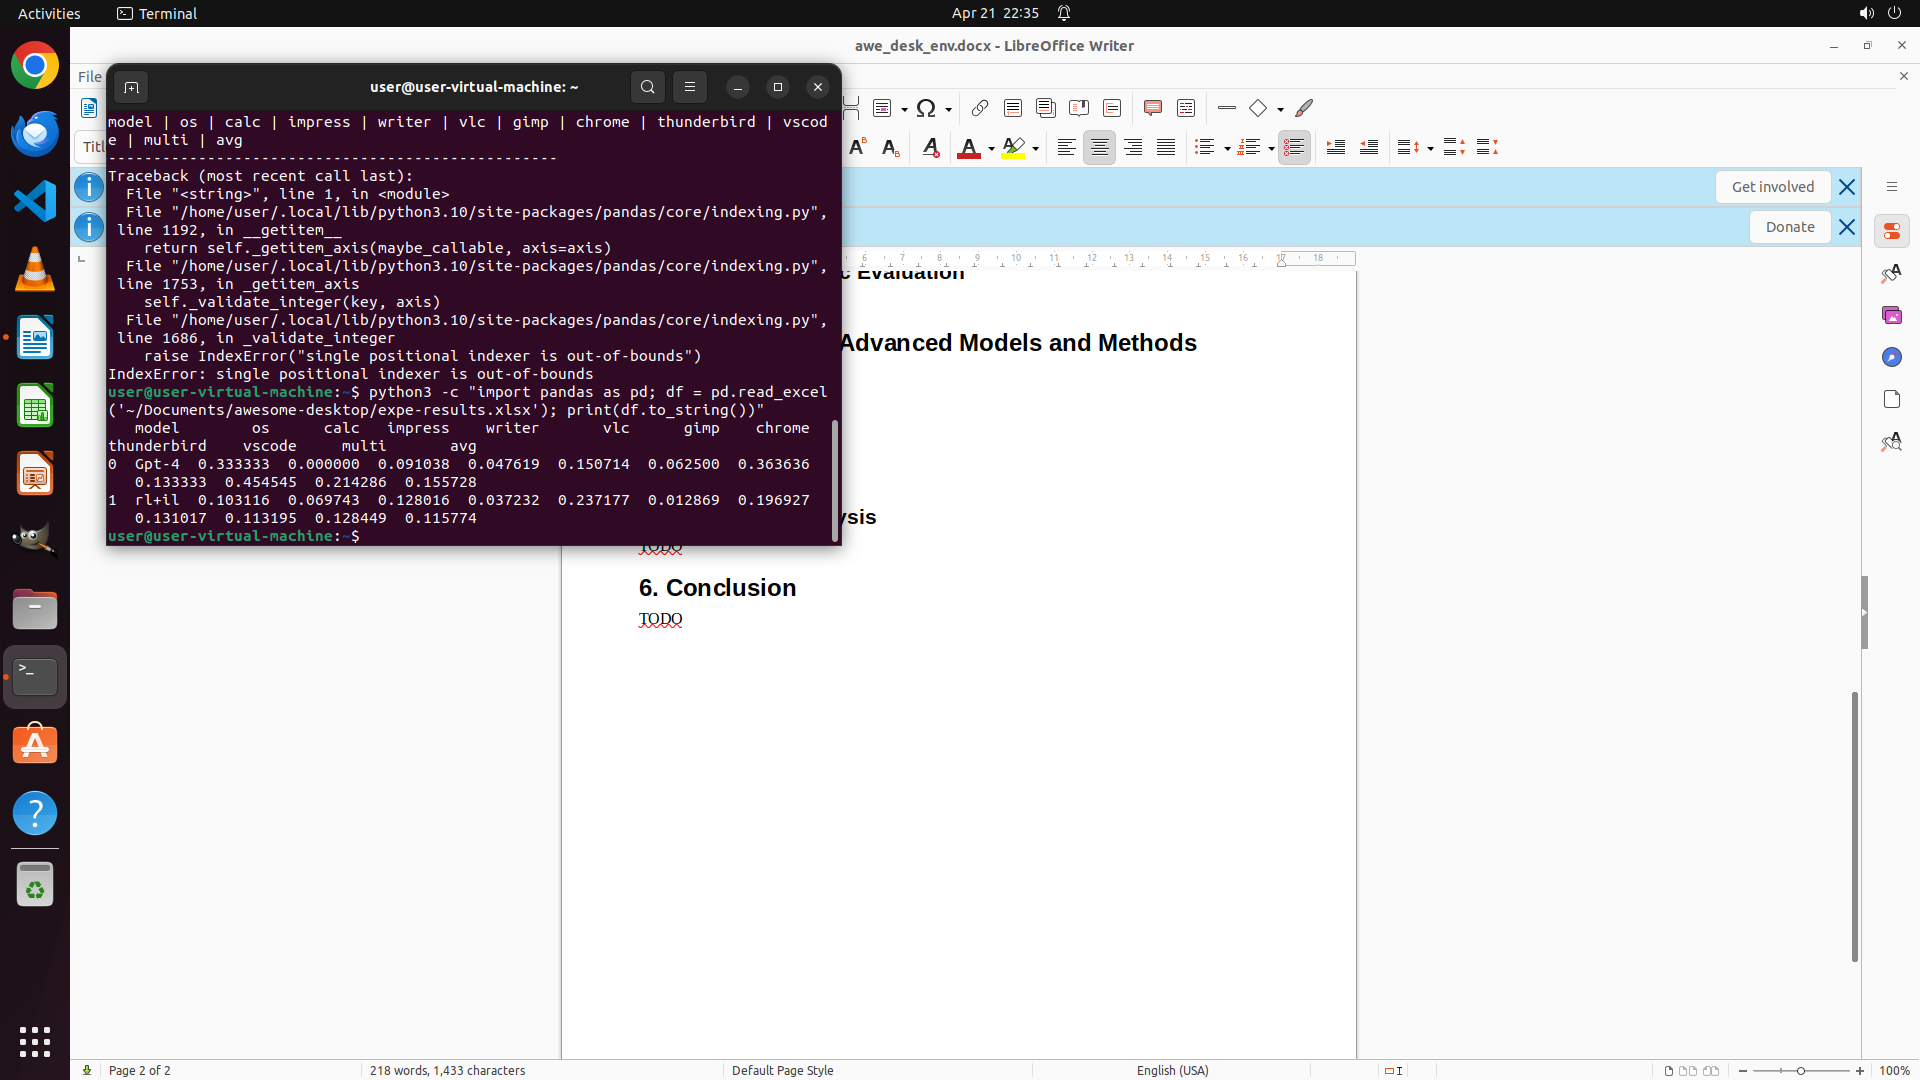
Task: Click the zoom slider in status bar
Action: pyautogui.click(x=1800, y=1070)
